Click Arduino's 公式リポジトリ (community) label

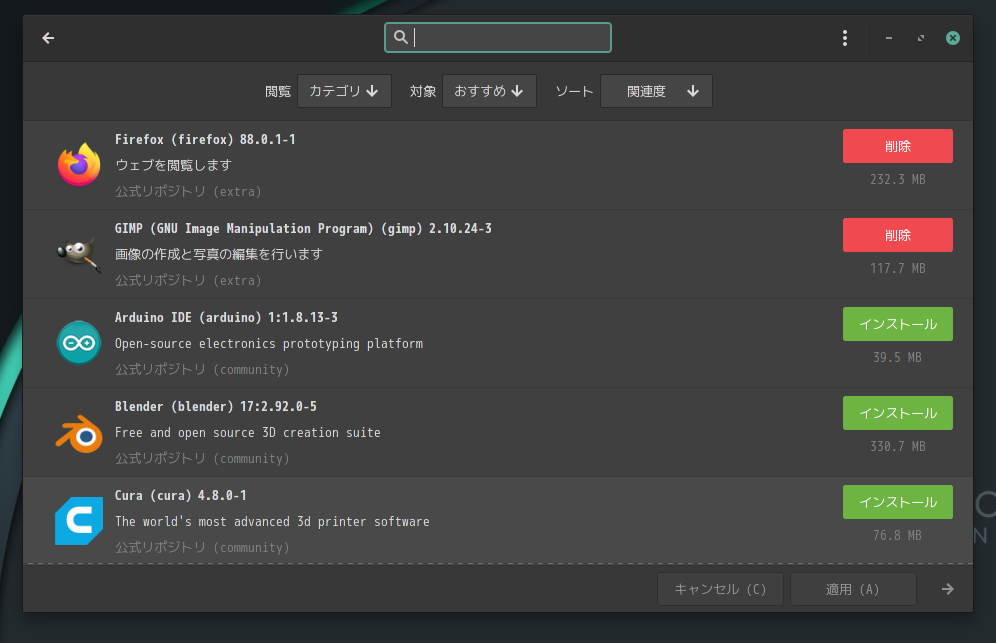click(202, 369)
